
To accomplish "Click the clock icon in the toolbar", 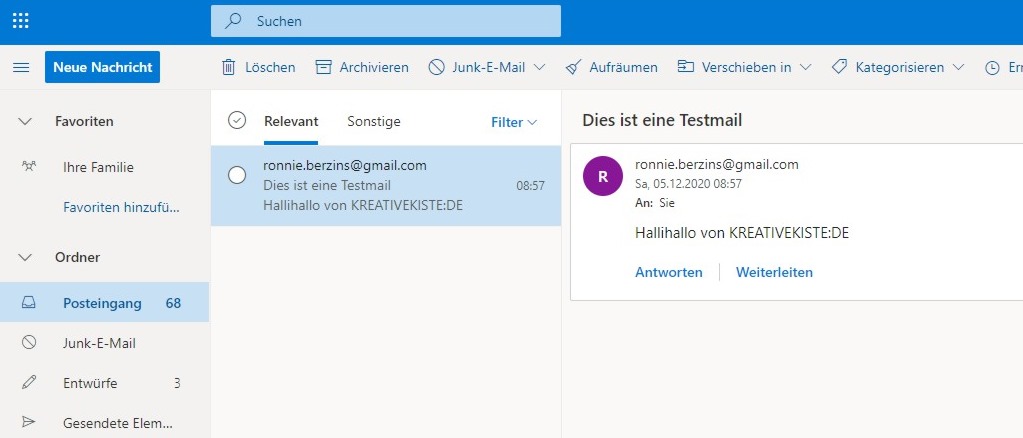I will pos(992,67).
